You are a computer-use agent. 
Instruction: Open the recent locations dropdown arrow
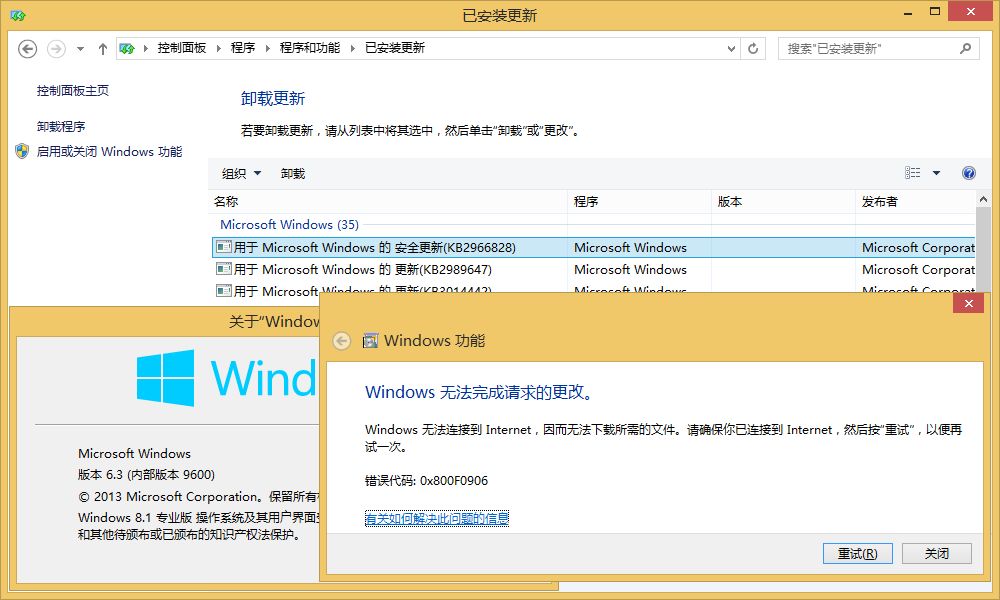(80, 48)
